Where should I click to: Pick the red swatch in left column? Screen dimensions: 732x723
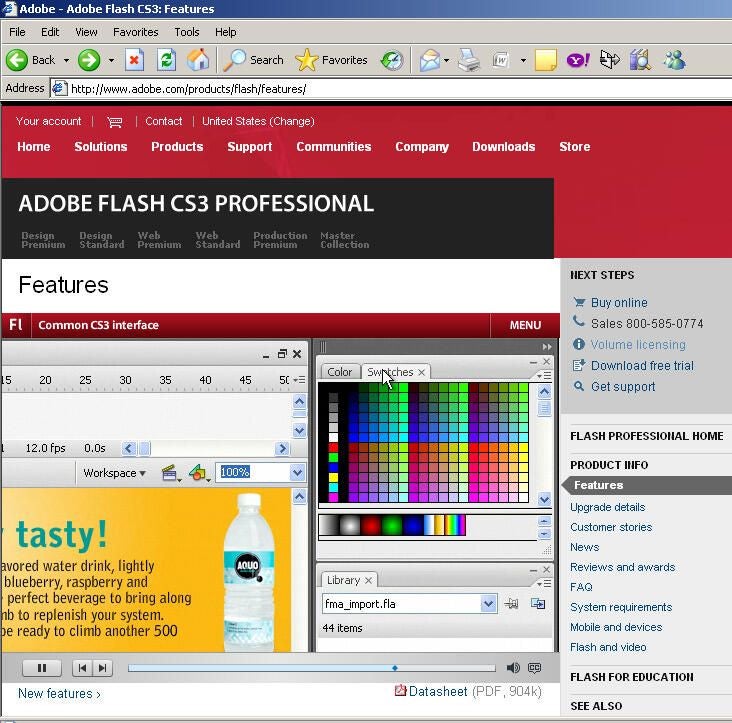(333, 448)
